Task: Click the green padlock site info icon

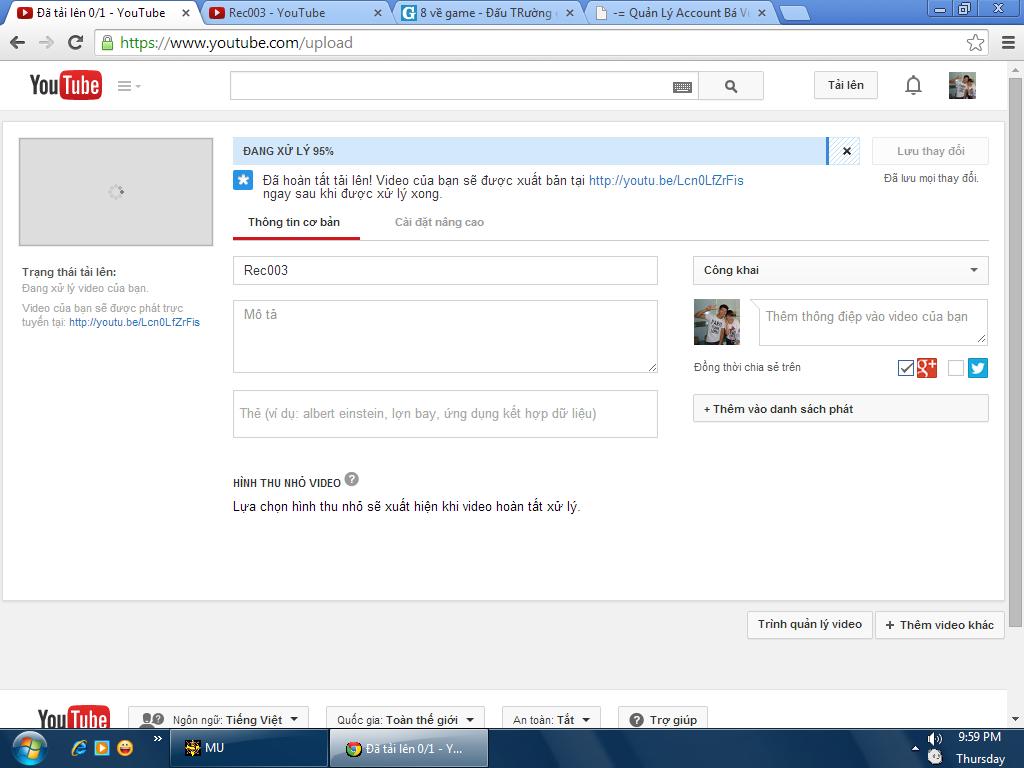Action: click(107, 42)
